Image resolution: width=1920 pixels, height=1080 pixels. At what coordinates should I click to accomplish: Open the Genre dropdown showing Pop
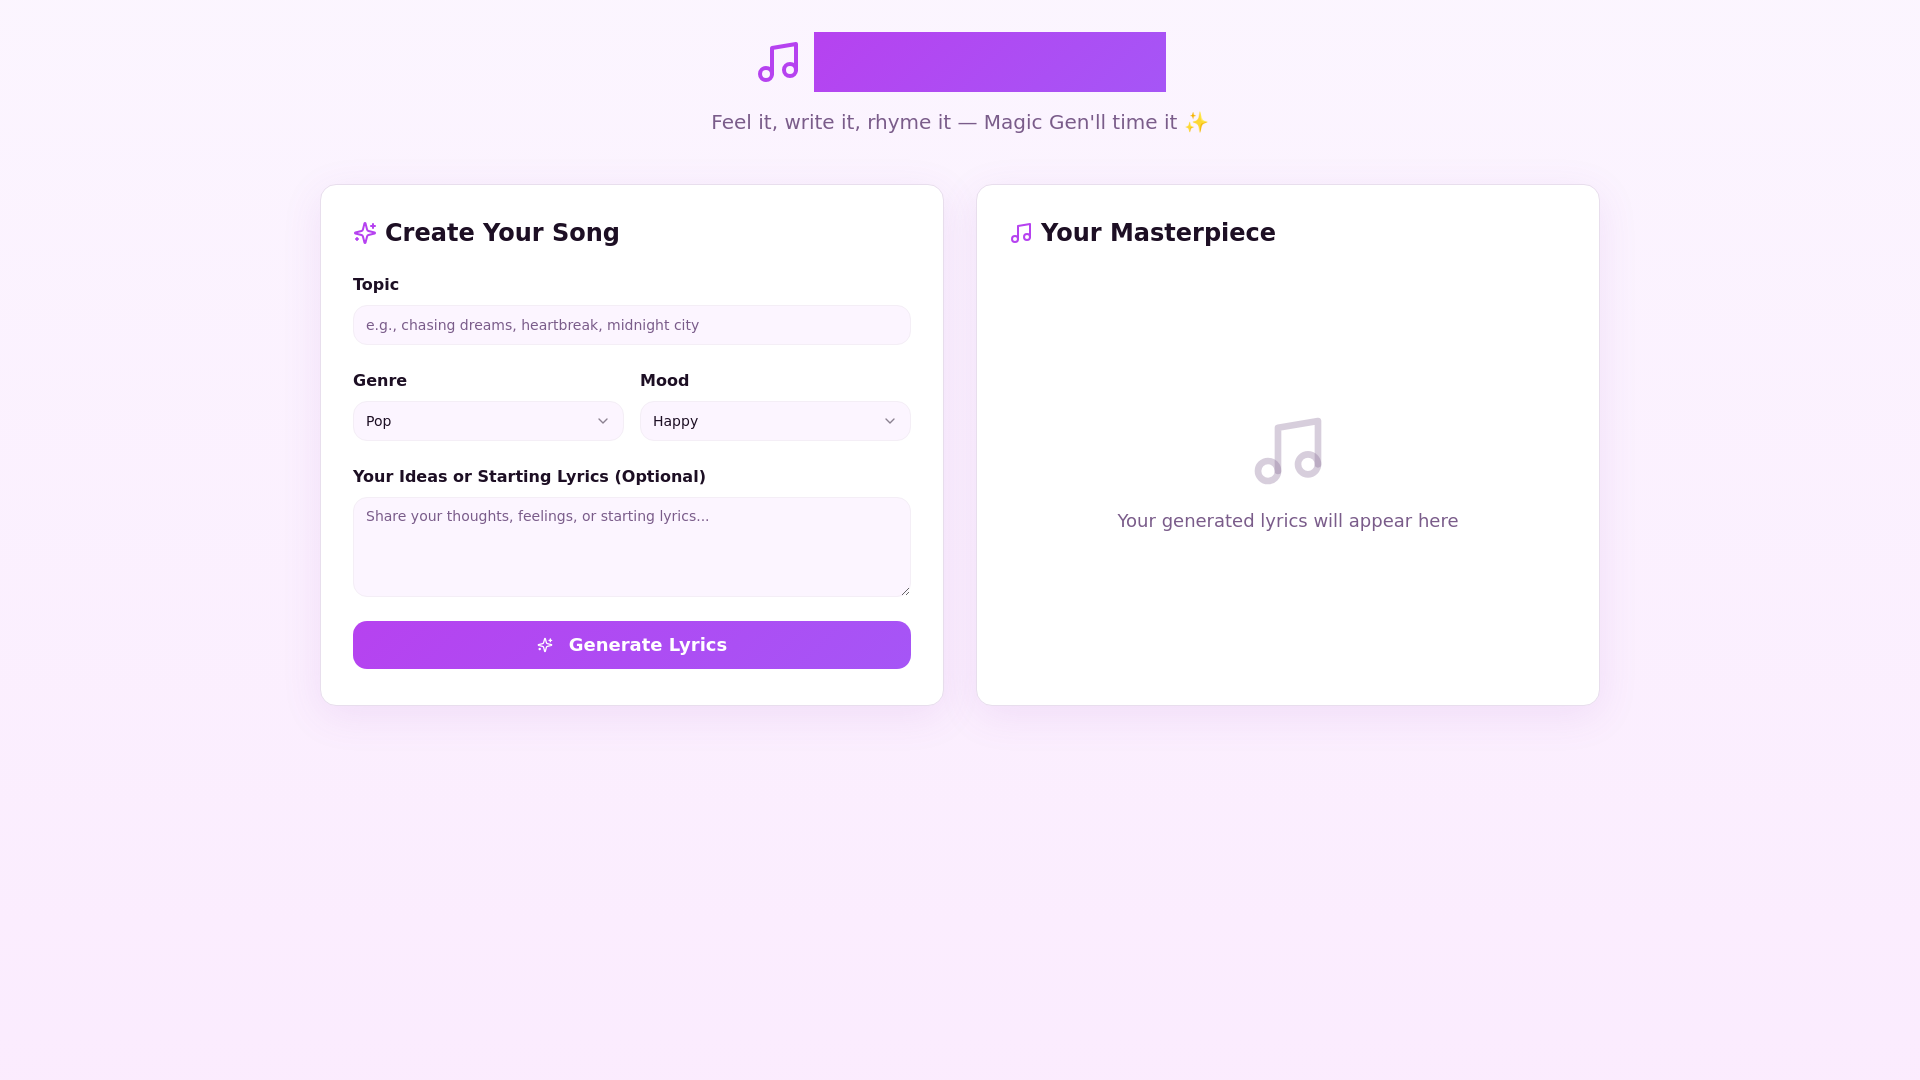point(487,421)
